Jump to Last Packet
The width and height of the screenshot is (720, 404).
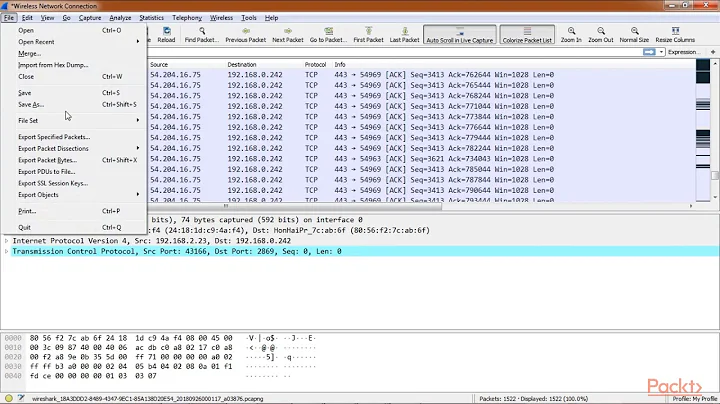(x=405, y=34)
